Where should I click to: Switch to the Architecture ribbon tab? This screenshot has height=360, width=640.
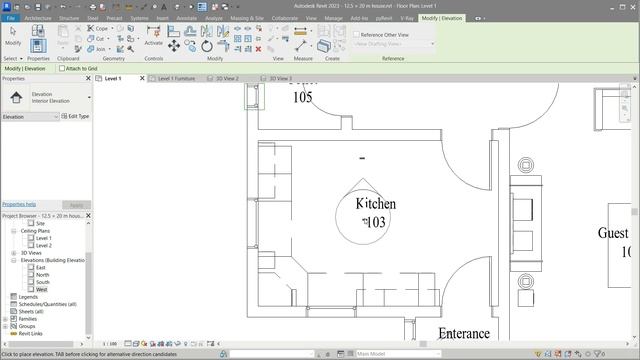[38, 18]
